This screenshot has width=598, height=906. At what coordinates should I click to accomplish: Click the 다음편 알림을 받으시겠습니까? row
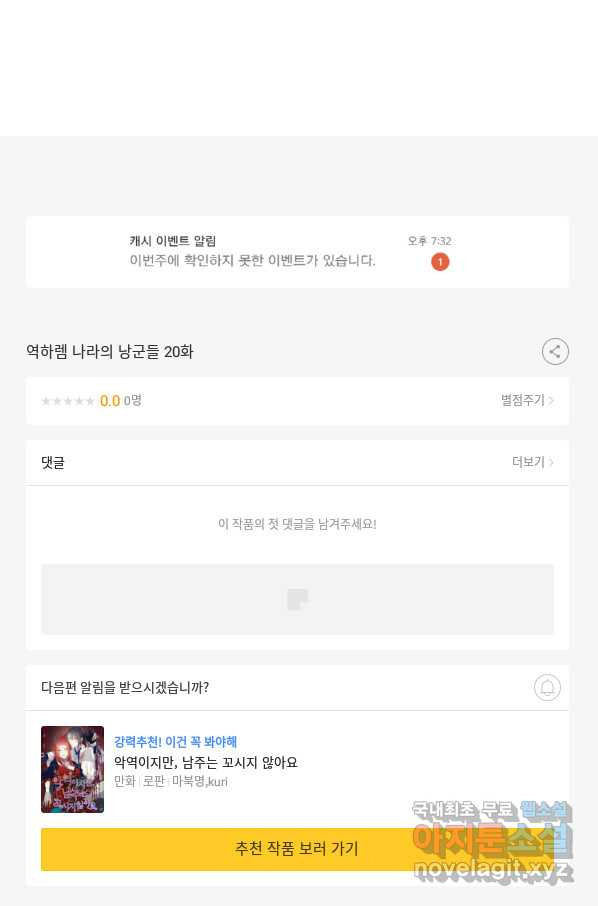(x=297, y=688)
